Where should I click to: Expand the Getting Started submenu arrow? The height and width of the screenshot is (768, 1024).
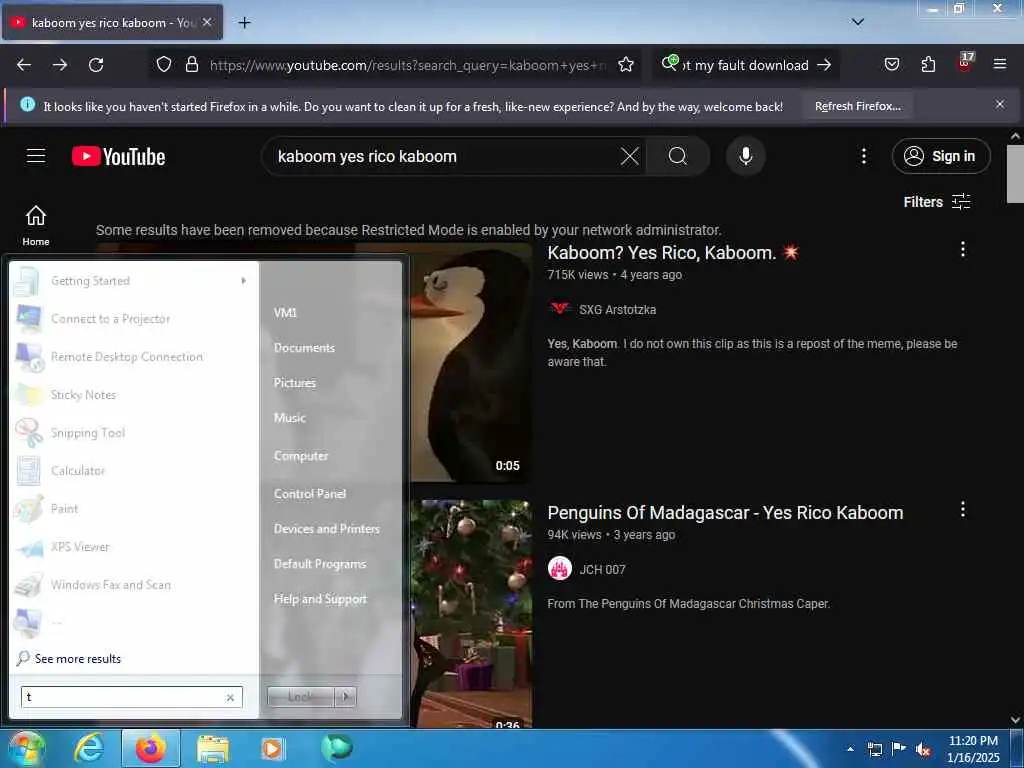(244, 280)
